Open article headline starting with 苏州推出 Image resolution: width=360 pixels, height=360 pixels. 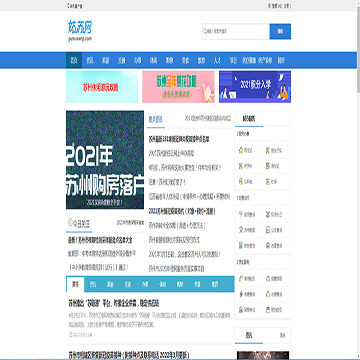pyautogui.click(x=114, y=304)
